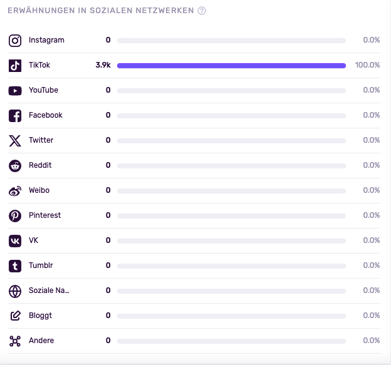Image resolution: width=391 pixels, height=365 pixels.
Task: Select the 100.0% value for TikTok
Action: pyautogui.click(x=368, y=65)
